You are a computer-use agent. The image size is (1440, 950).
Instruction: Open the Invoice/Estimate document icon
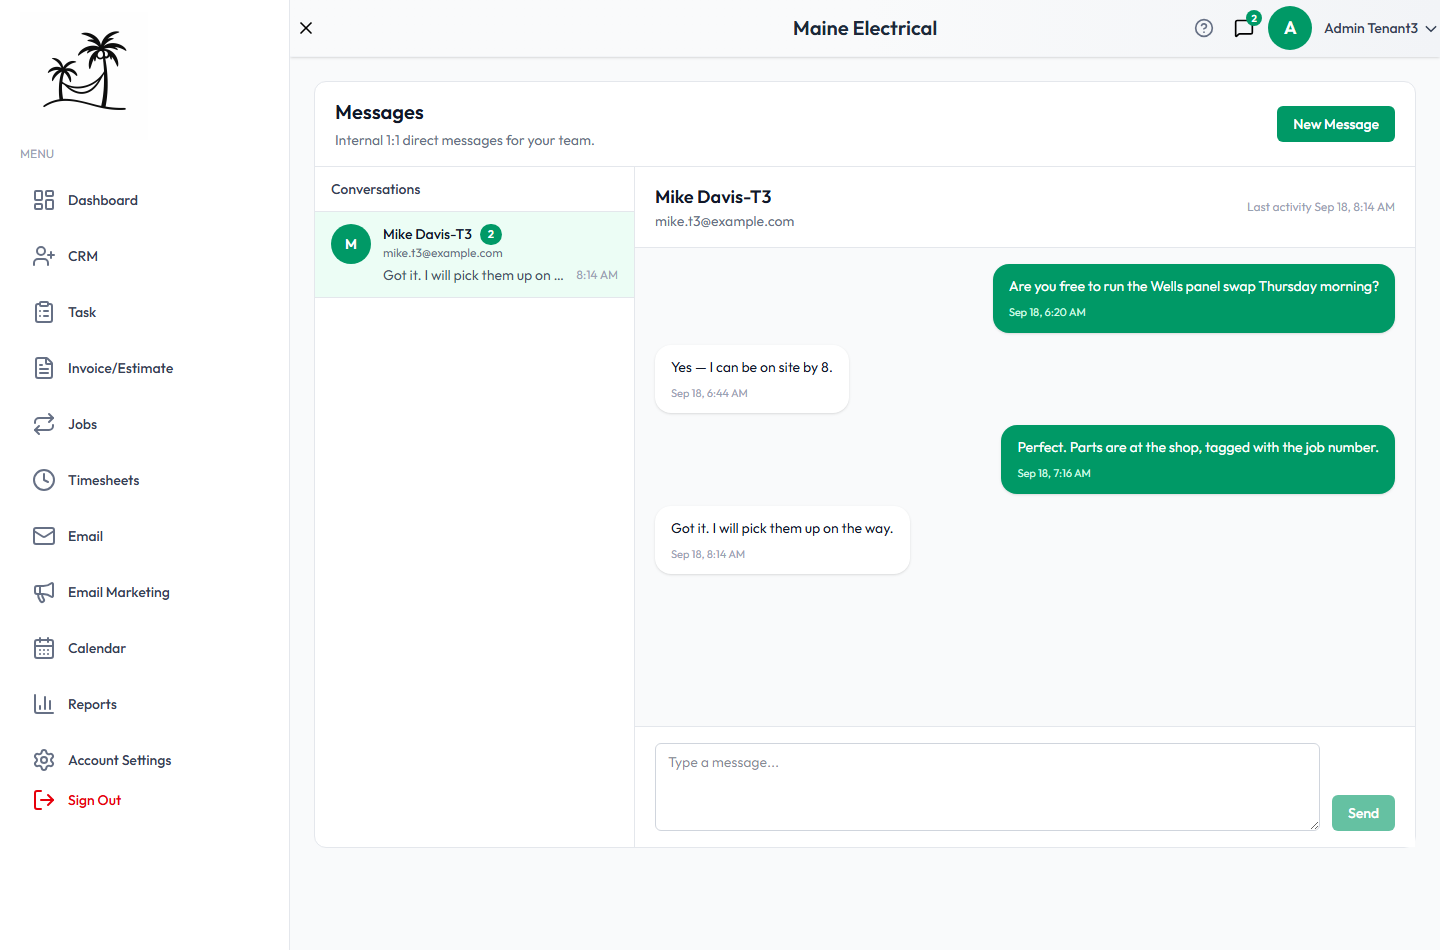coord(44,368)
